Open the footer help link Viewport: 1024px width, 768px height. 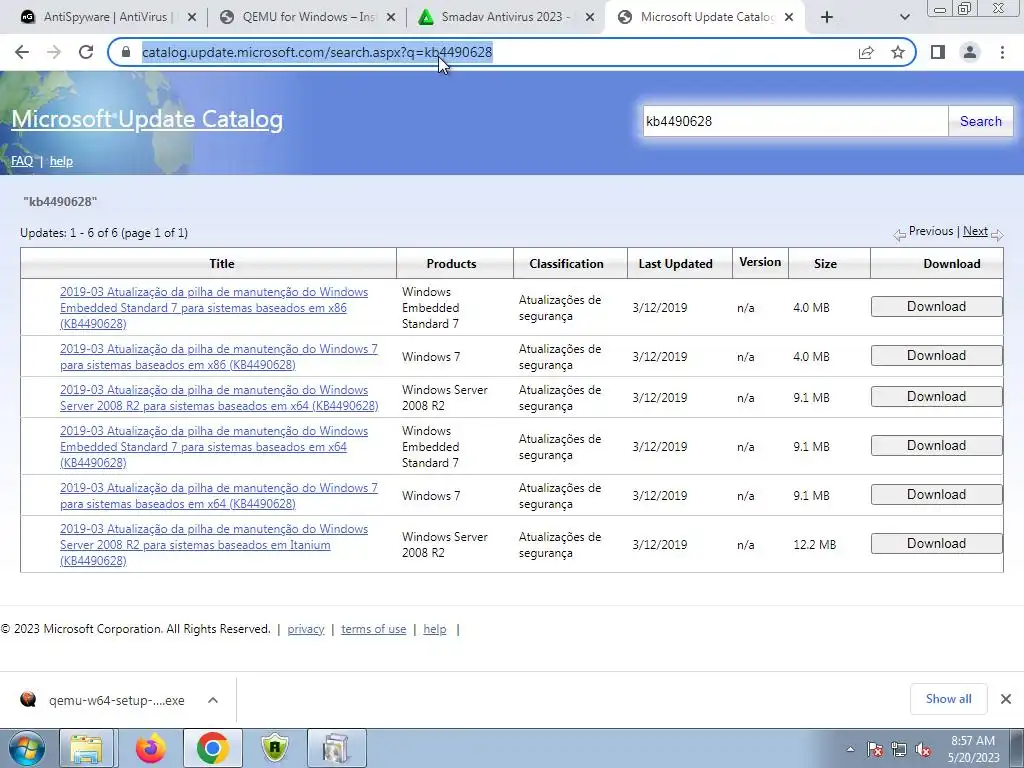tap(435, 629)
